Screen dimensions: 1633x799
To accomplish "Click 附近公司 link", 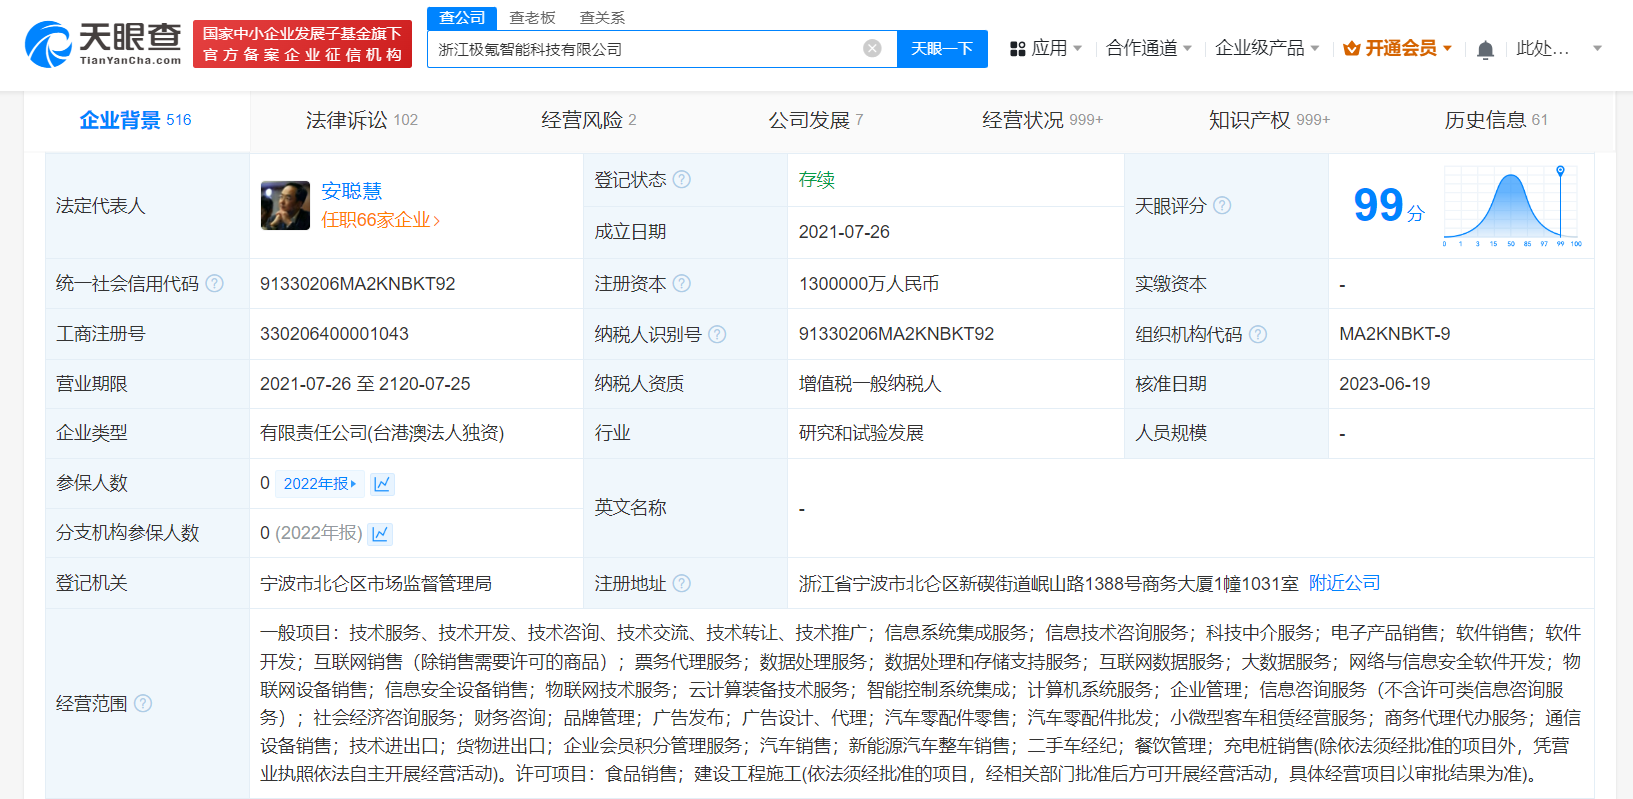I will click(1344, 583).
